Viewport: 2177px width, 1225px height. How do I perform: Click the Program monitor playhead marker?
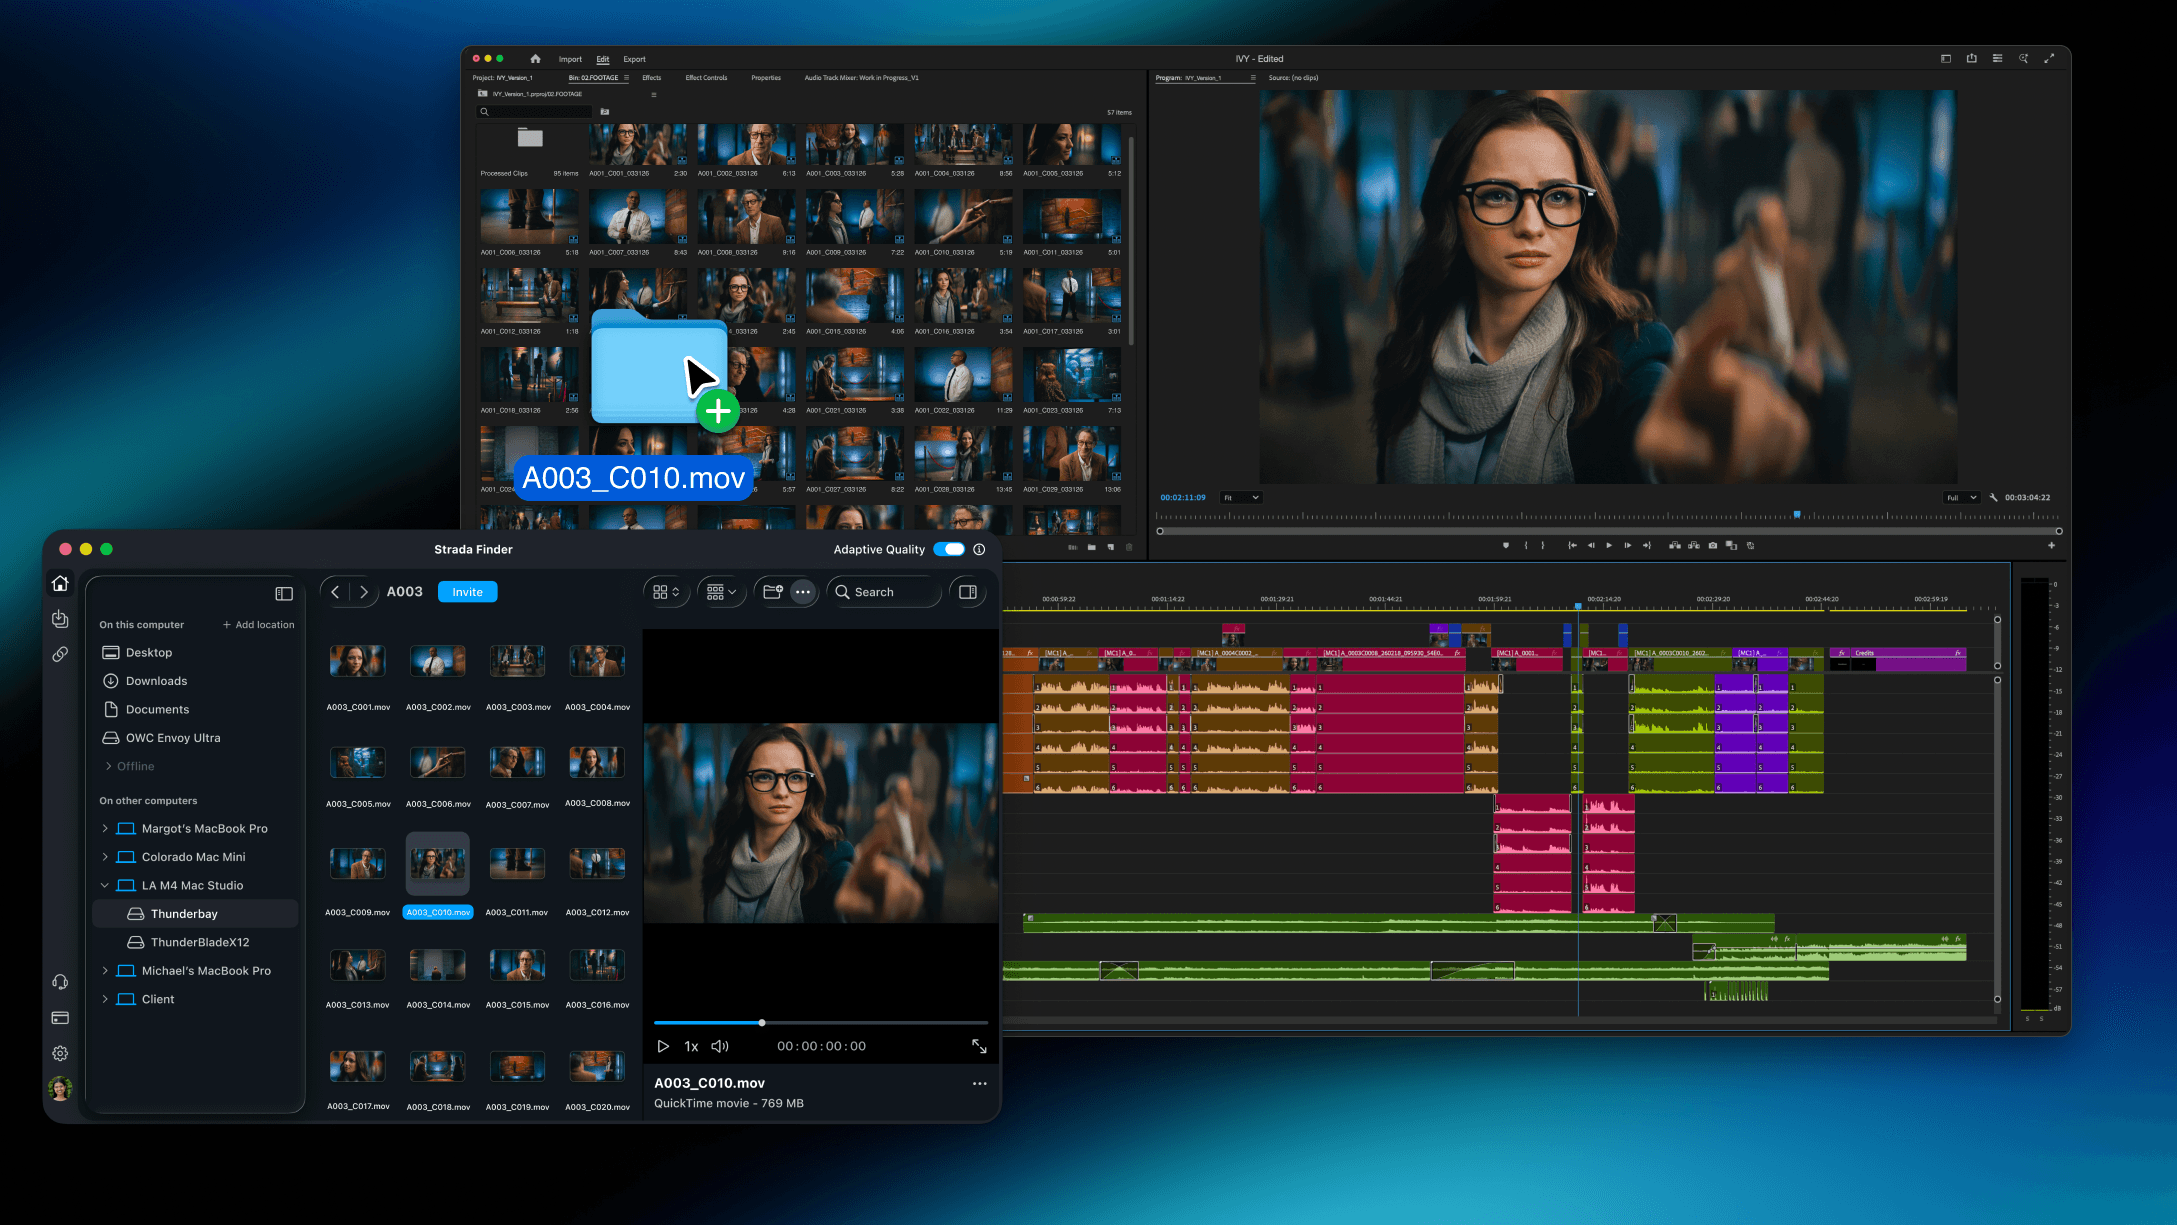coord(1797,515)
